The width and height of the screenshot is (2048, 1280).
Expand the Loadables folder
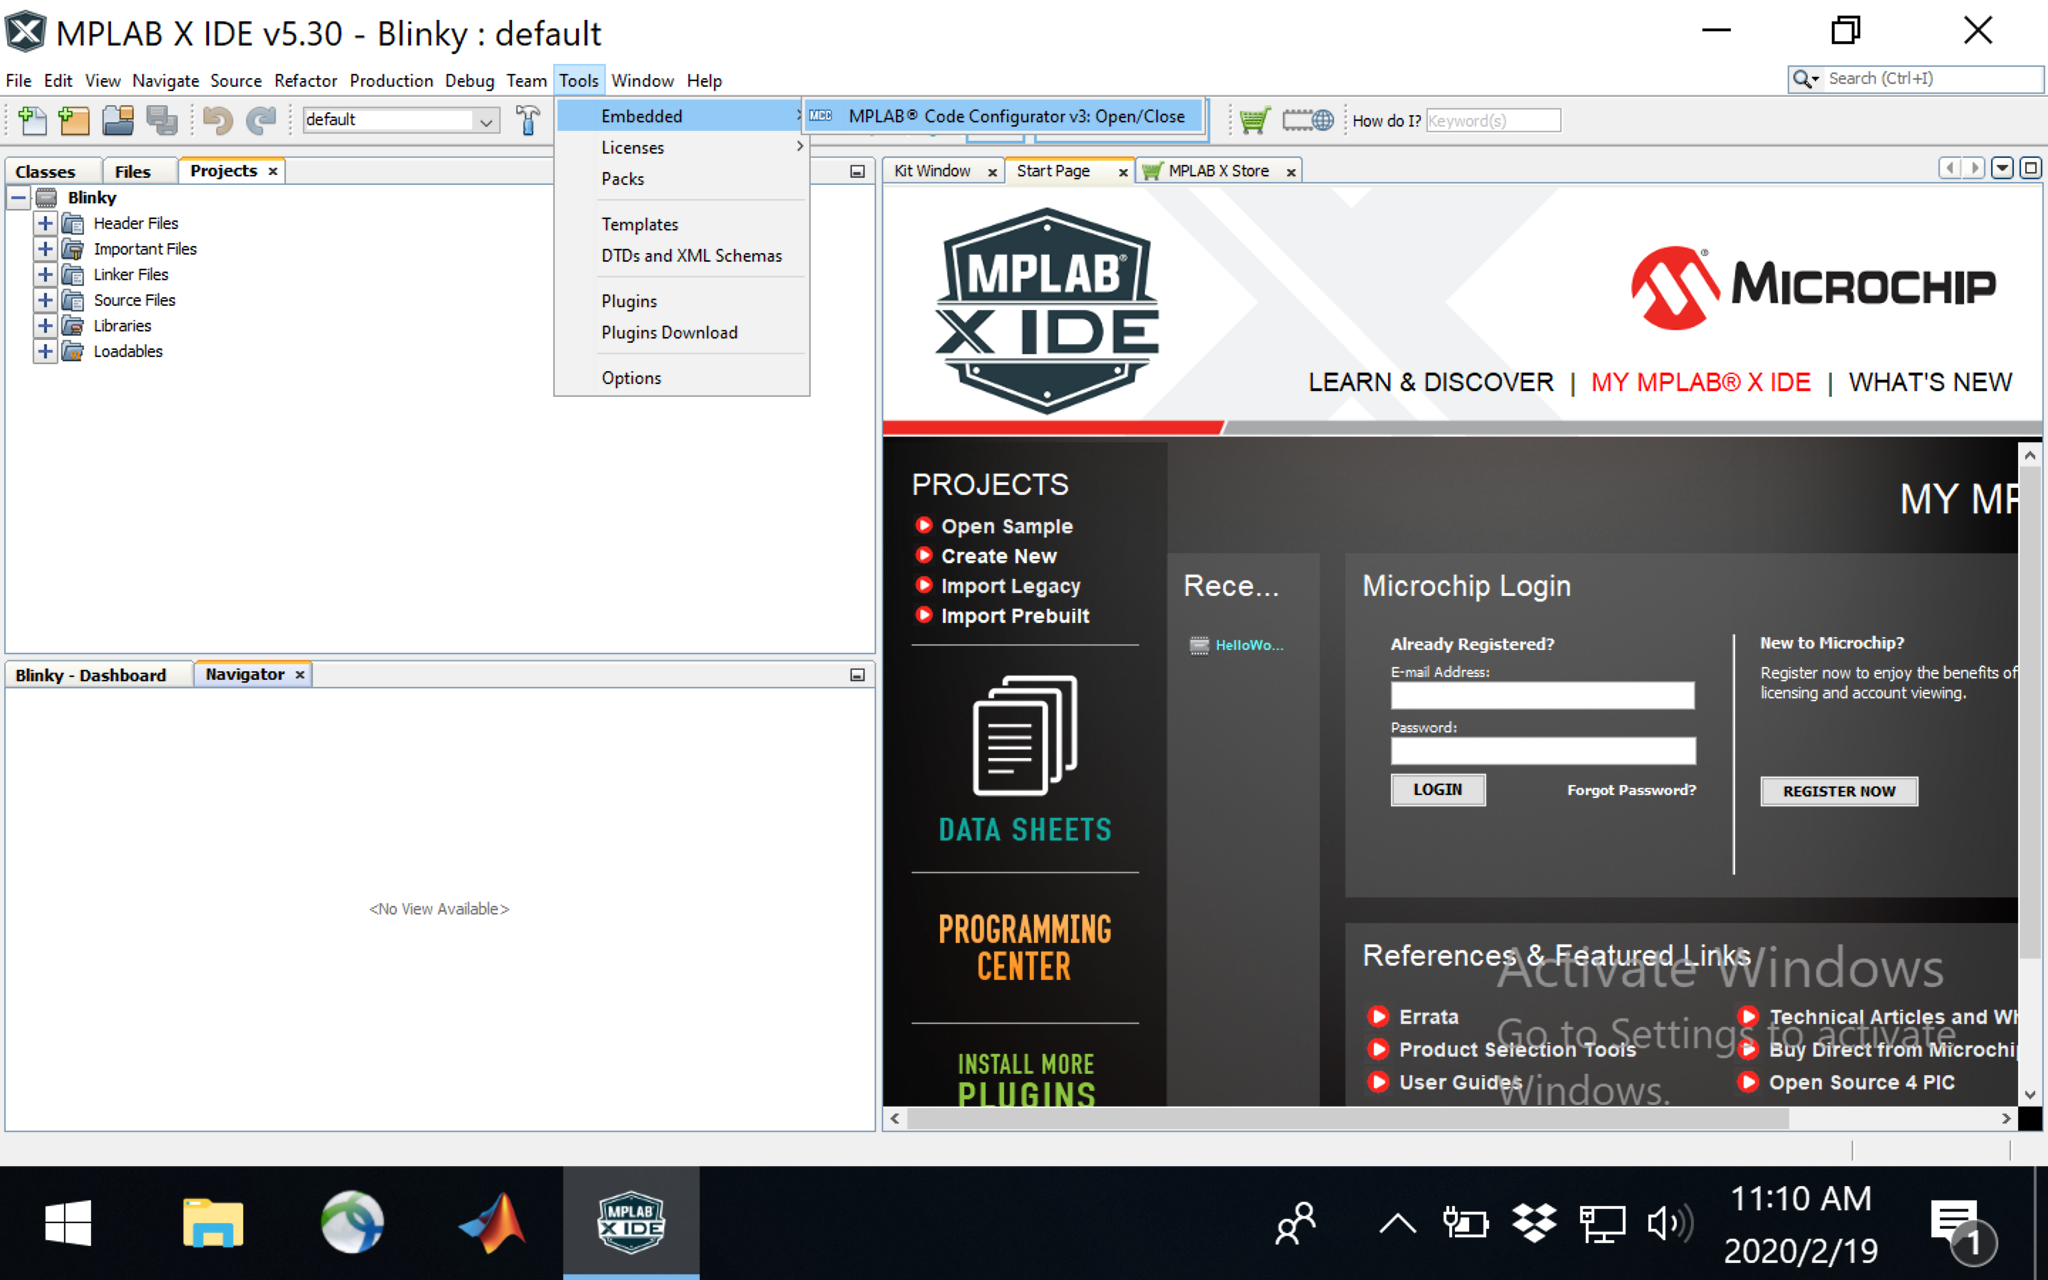pos(45,352)
